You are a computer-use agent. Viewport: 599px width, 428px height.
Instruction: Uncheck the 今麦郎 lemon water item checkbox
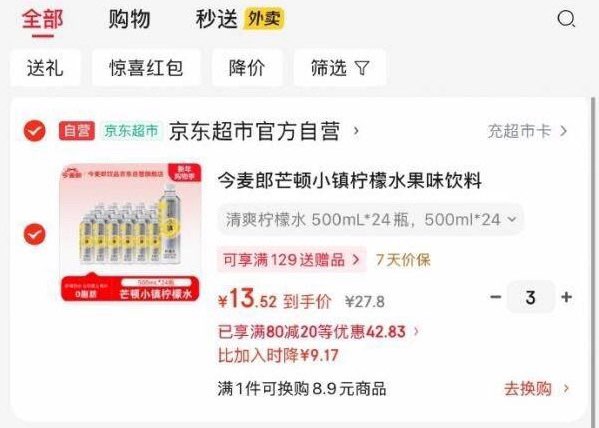click(x=34, y=234)
